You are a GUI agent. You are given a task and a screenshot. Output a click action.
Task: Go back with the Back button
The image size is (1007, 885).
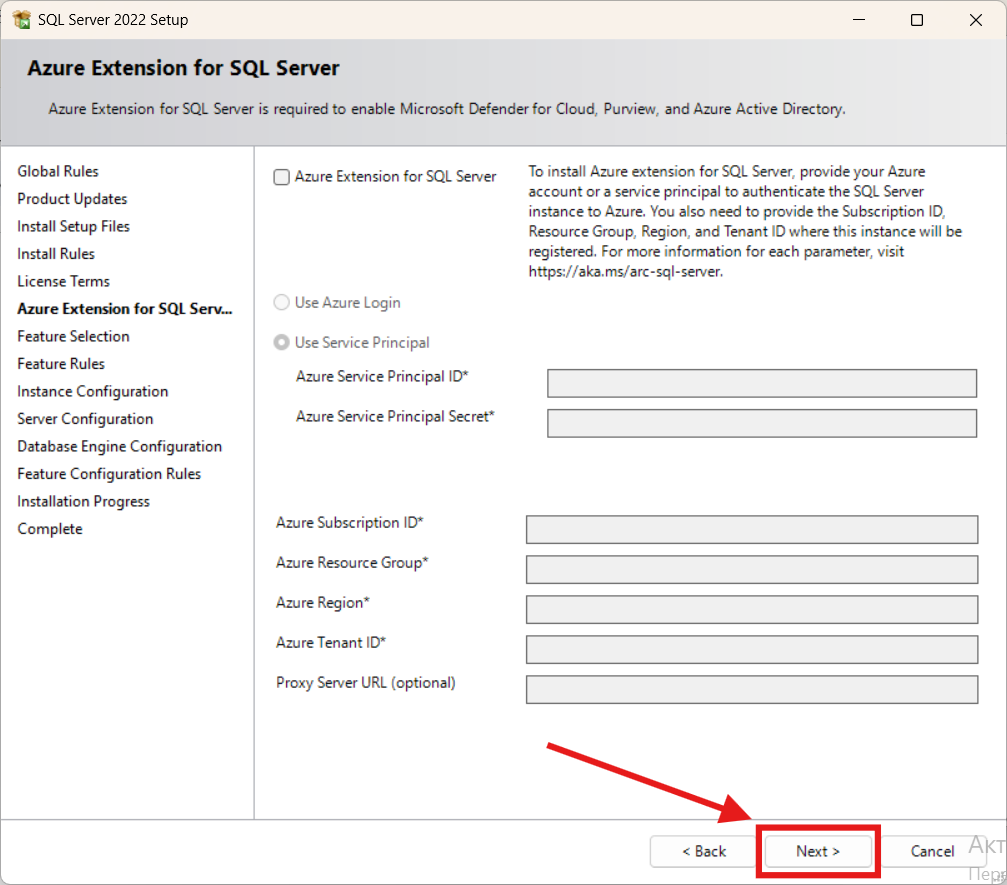click(x=703, y=851)
